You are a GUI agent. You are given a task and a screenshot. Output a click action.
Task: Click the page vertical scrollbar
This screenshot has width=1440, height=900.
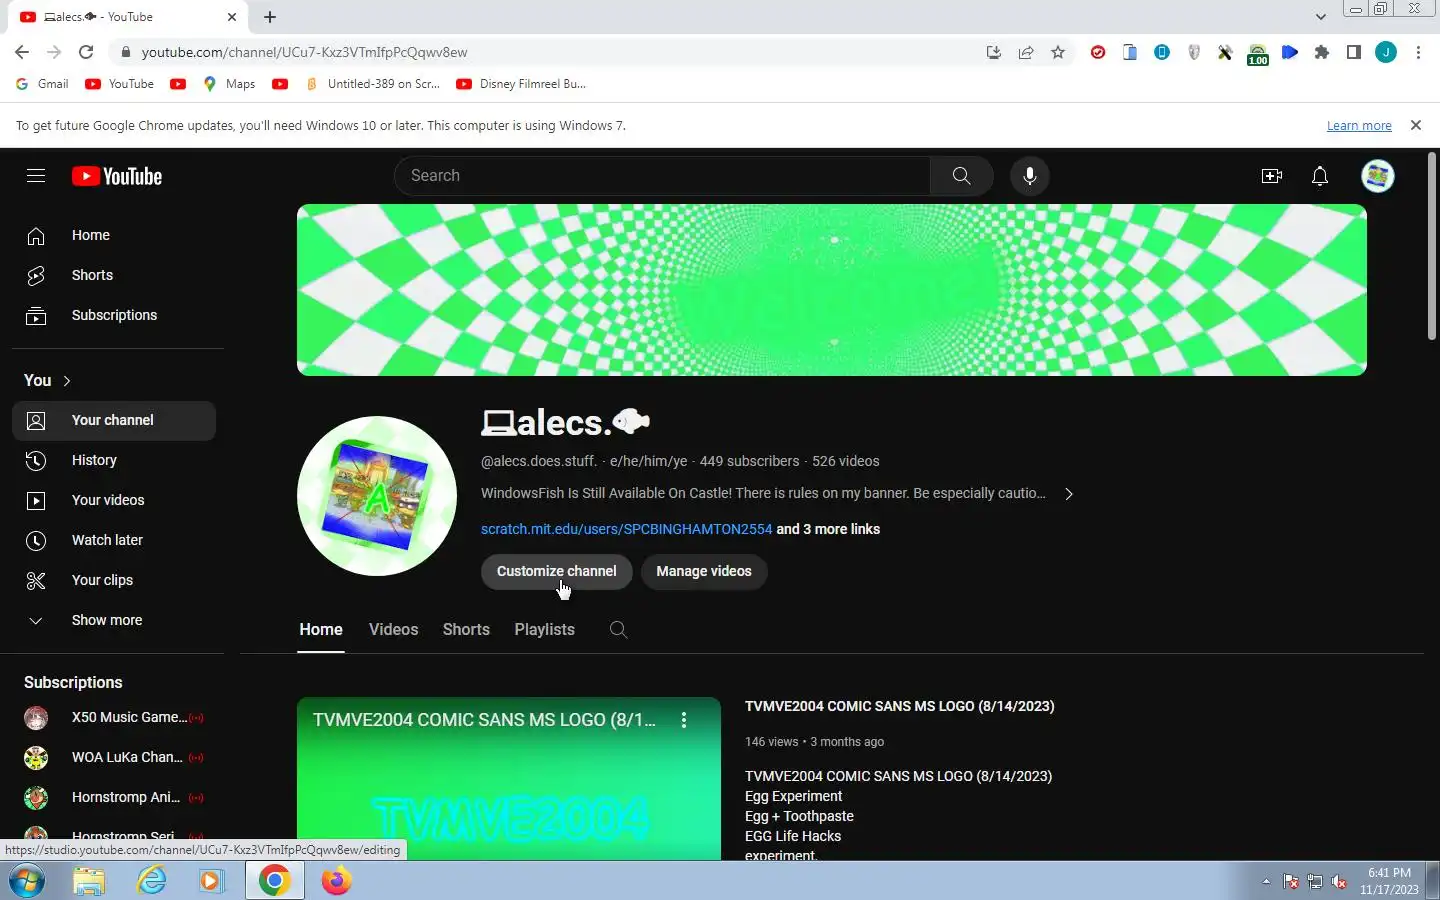[1432, 246]
